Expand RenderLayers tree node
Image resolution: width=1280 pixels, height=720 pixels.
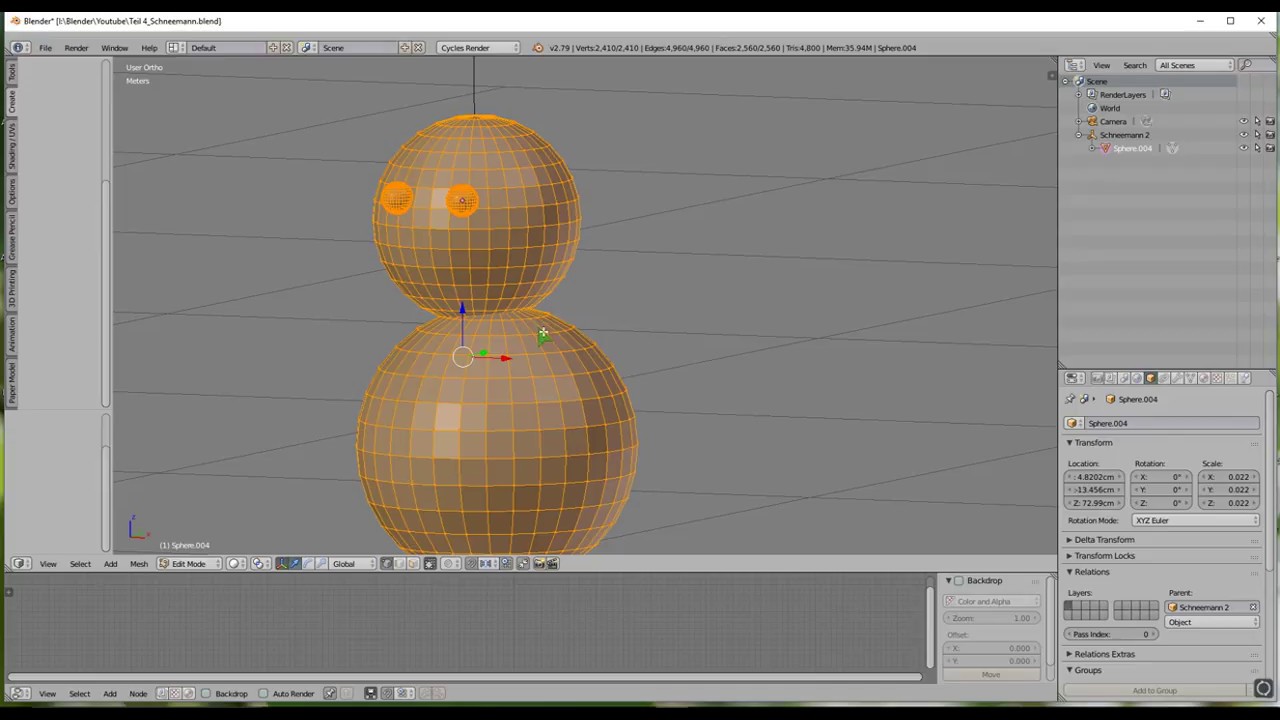(1079, 95)
